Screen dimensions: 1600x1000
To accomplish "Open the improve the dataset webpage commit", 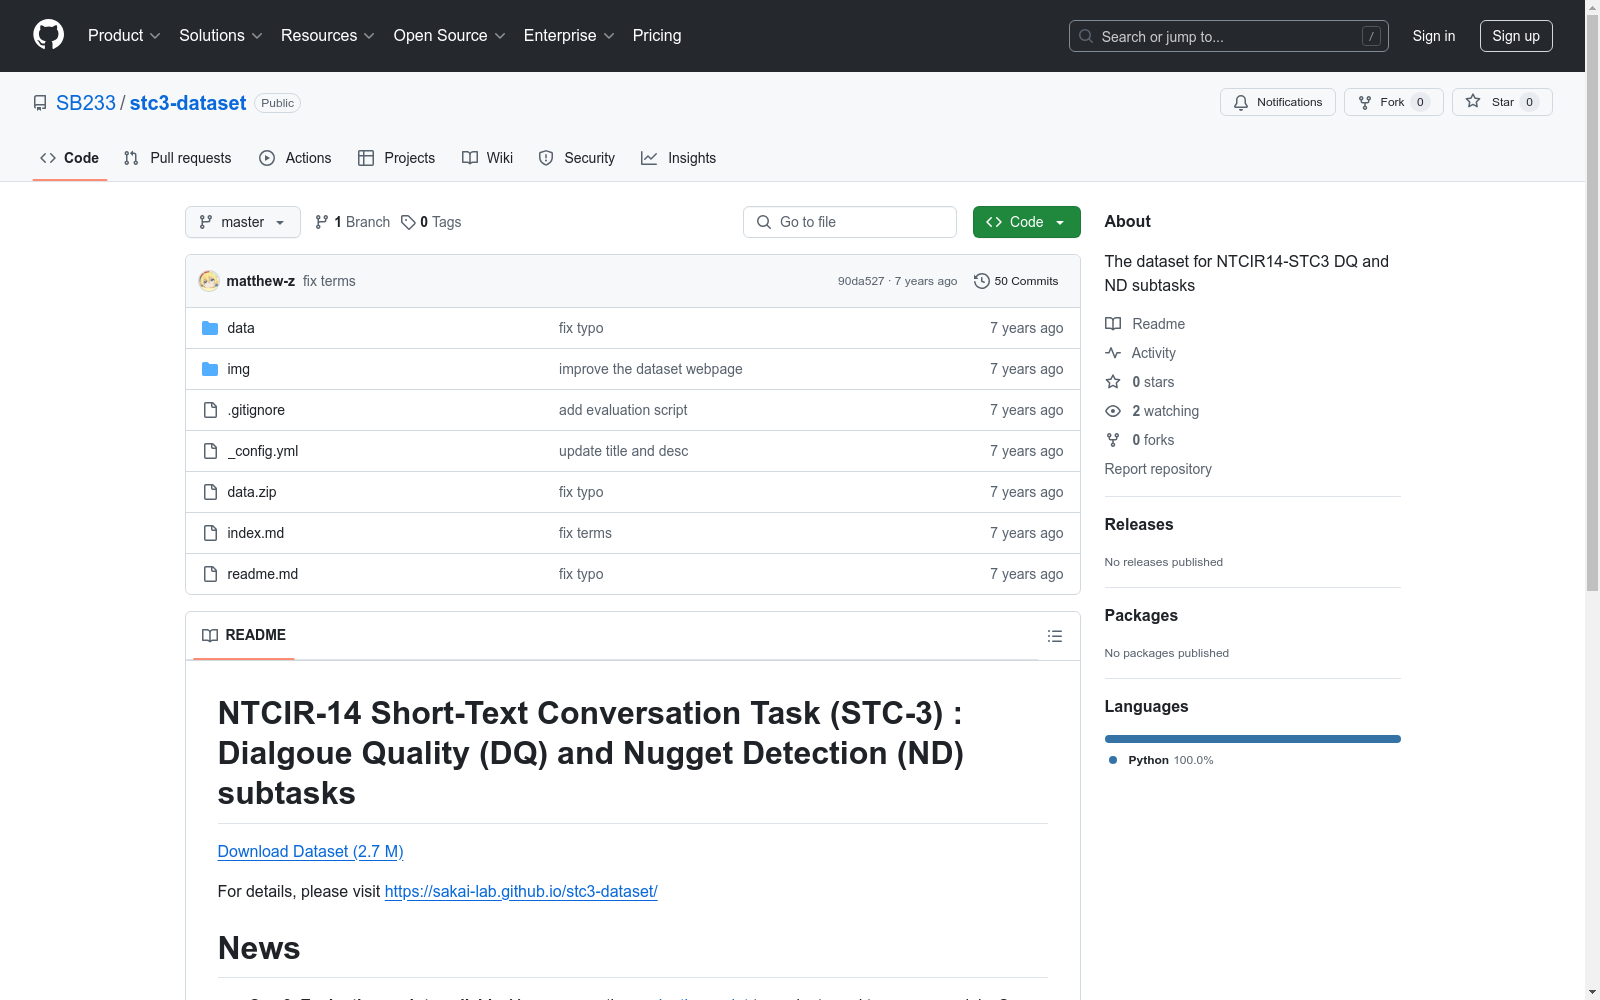I will pyautogui.click(x=651, y=369).
